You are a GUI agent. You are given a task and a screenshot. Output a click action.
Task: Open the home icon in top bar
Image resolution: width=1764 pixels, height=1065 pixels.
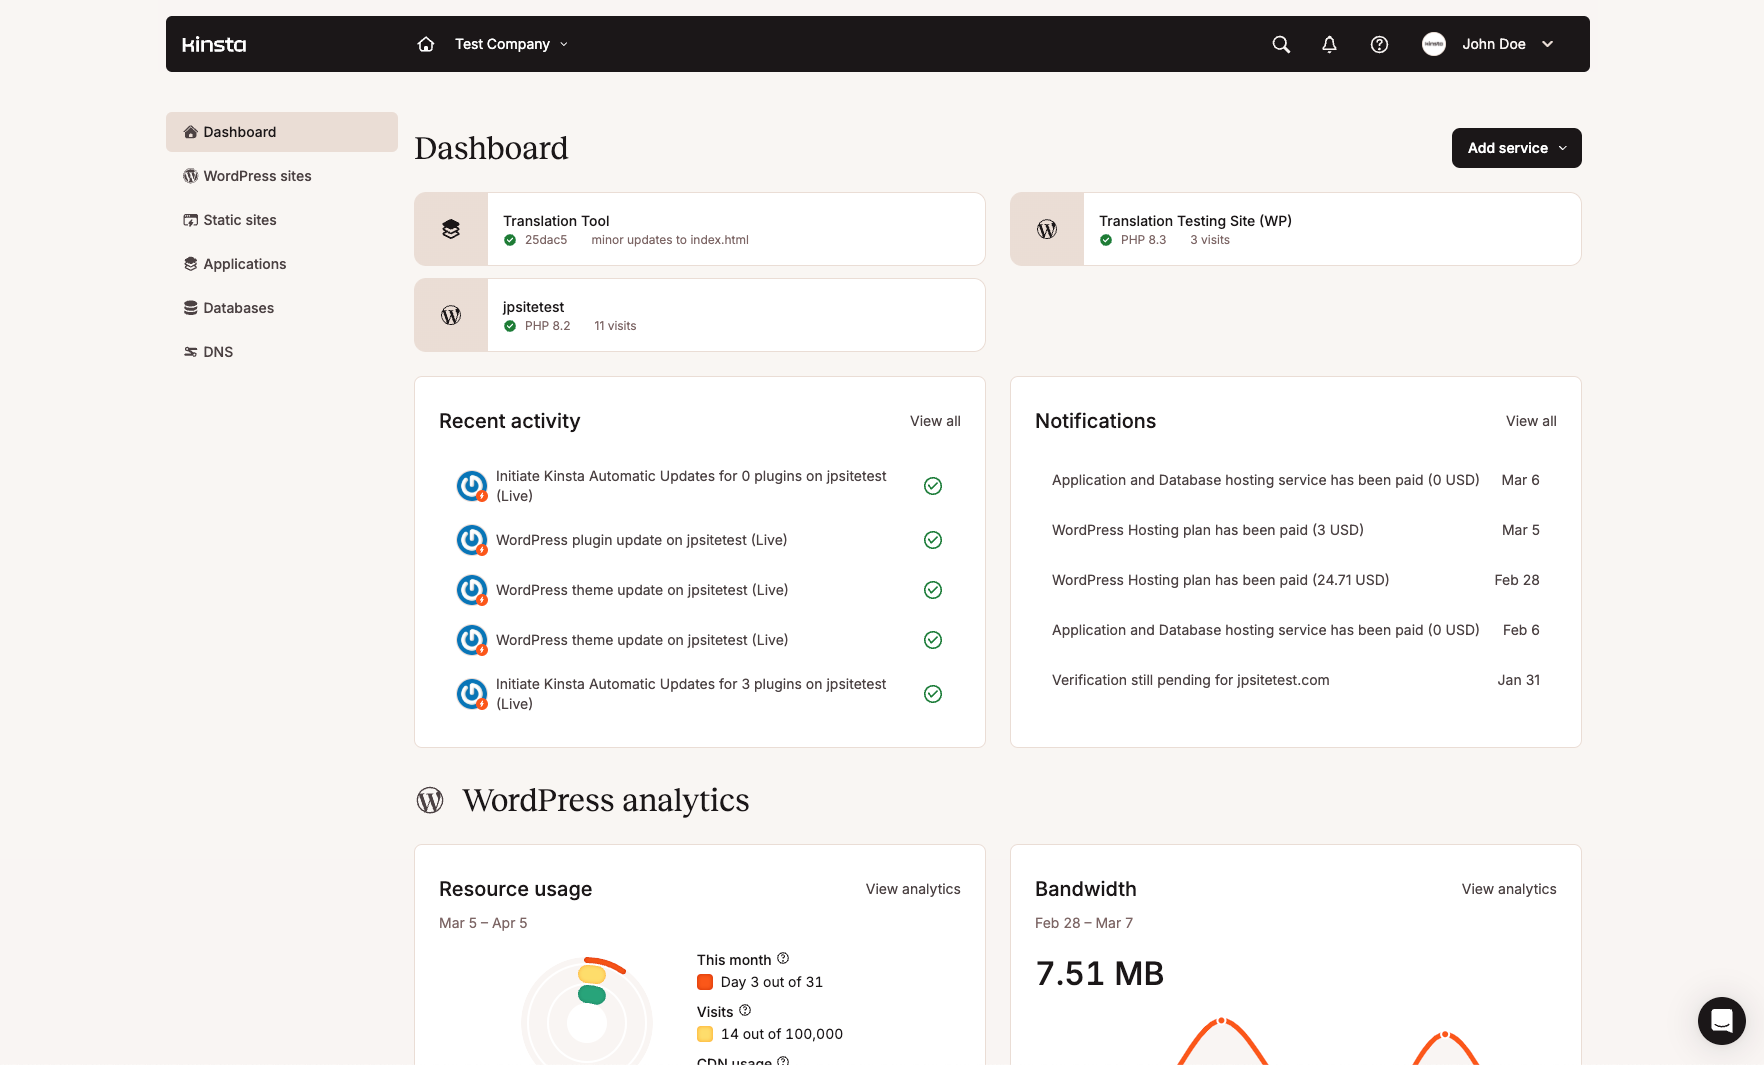click(x=426, y=44)
